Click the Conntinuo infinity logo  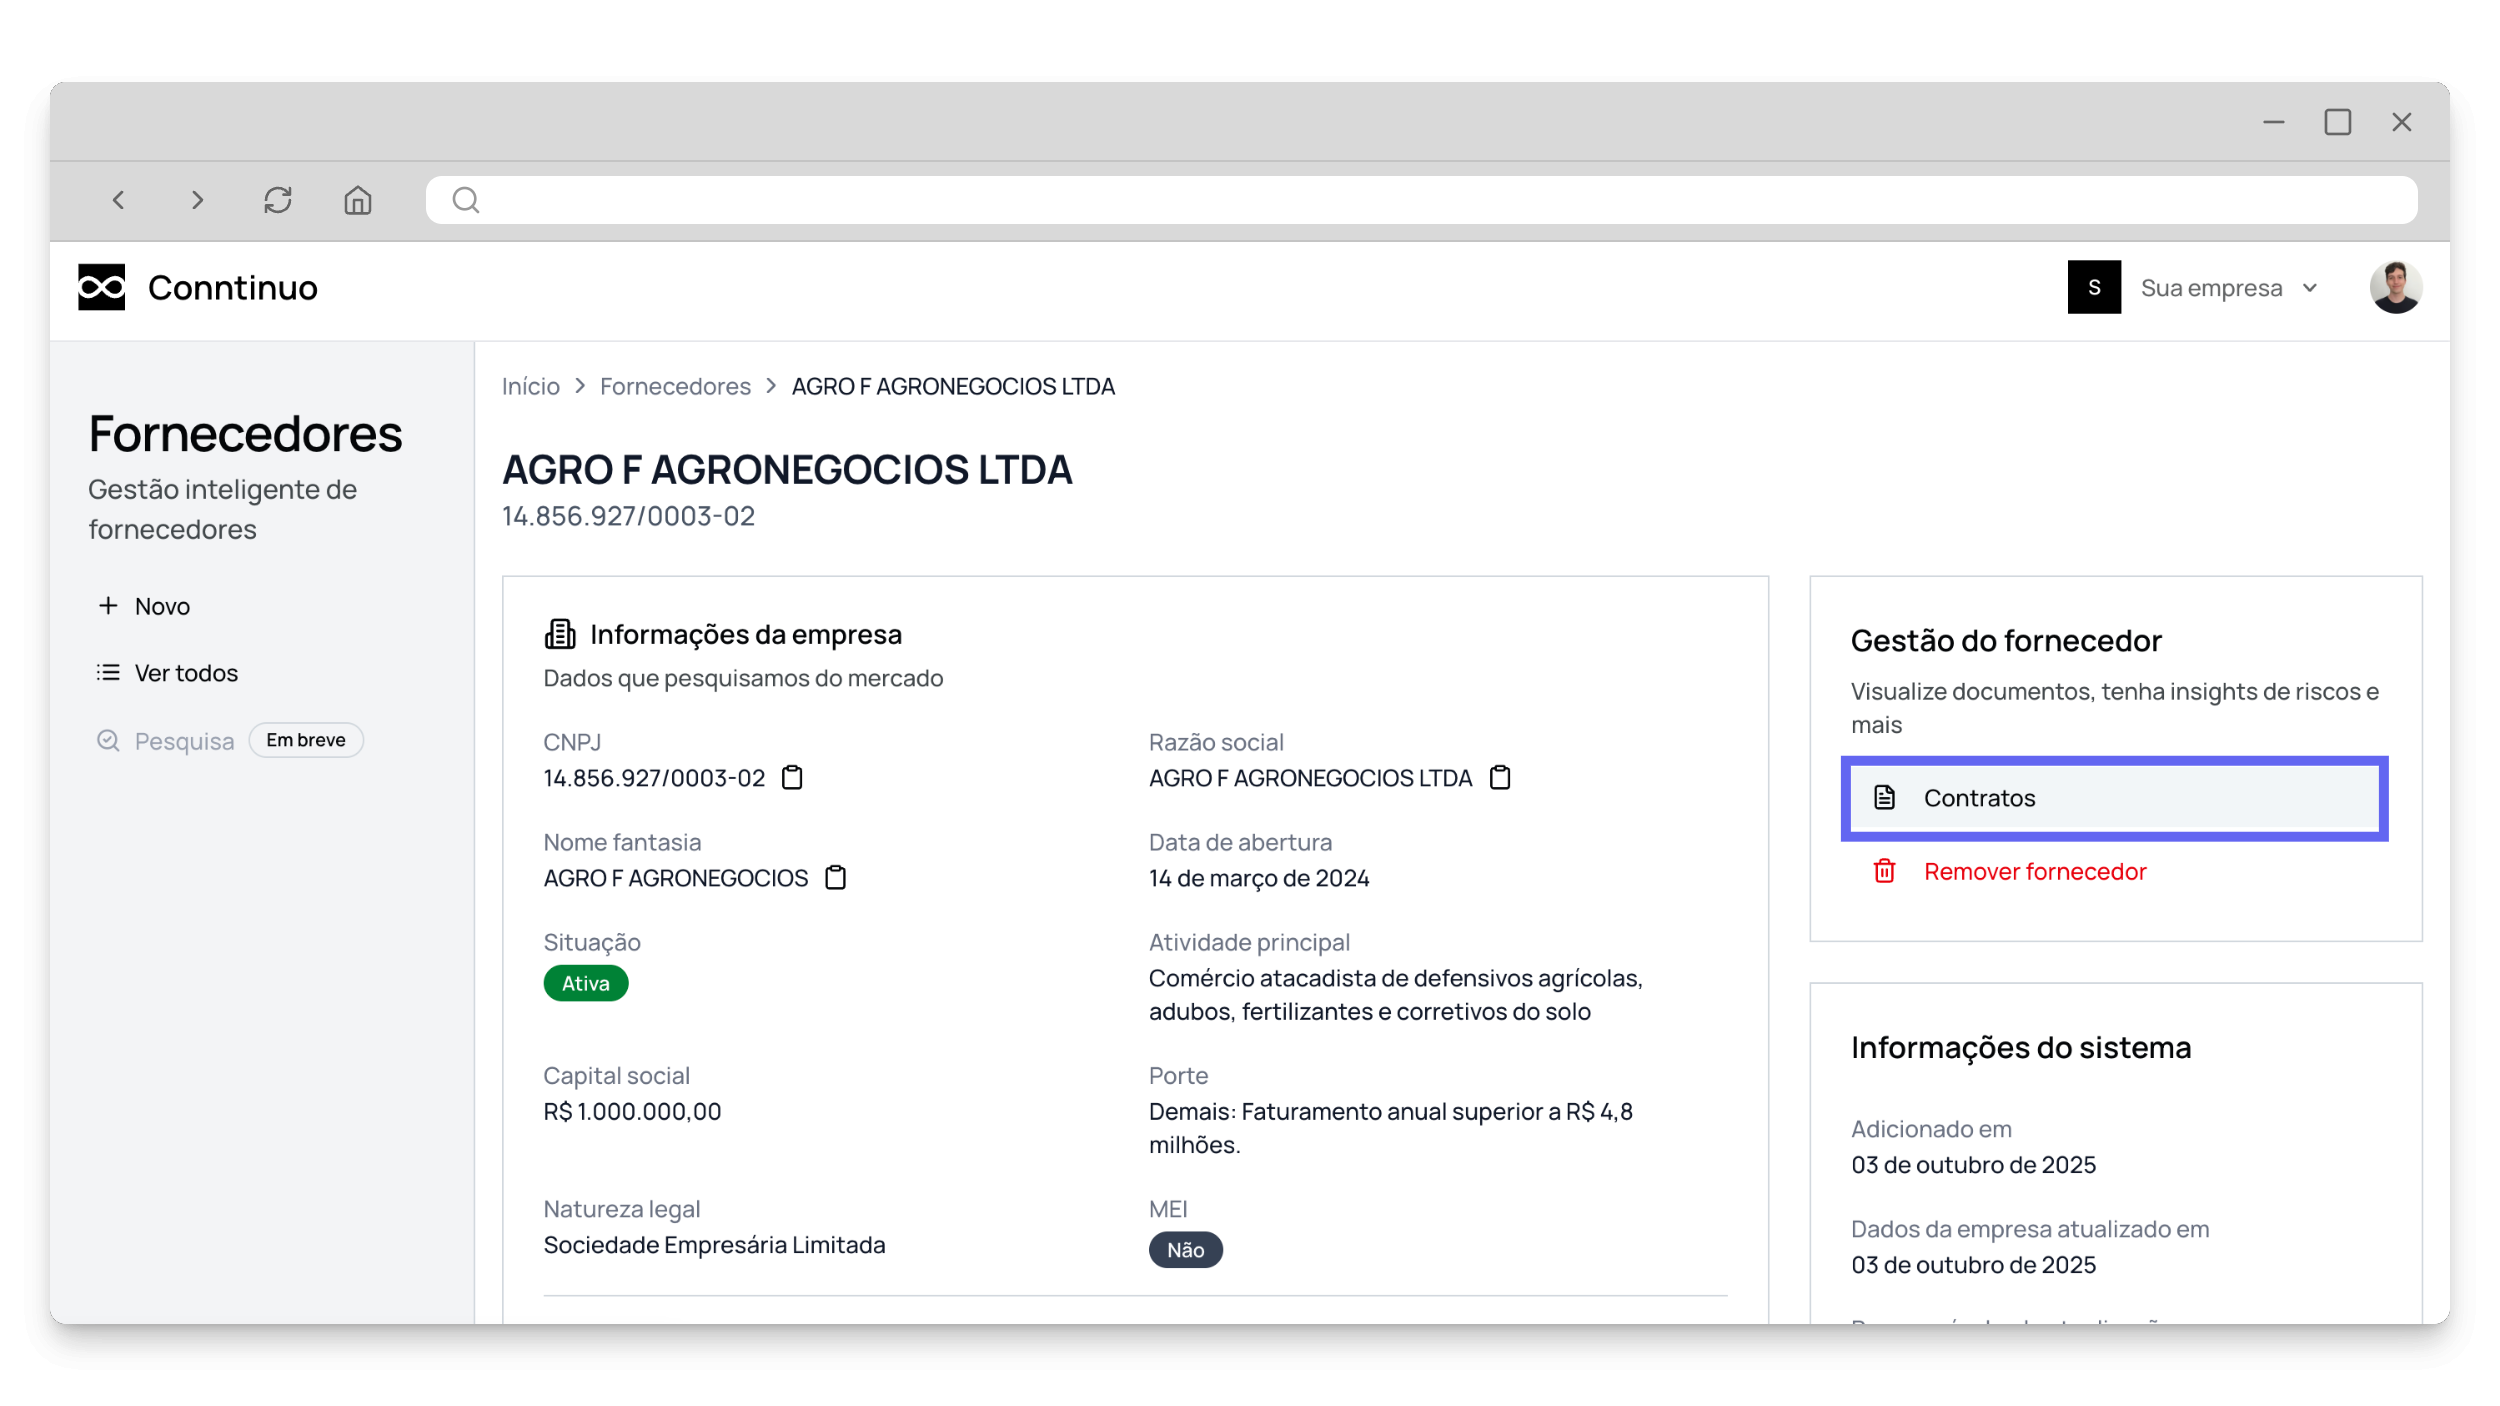tap(102, 288)
